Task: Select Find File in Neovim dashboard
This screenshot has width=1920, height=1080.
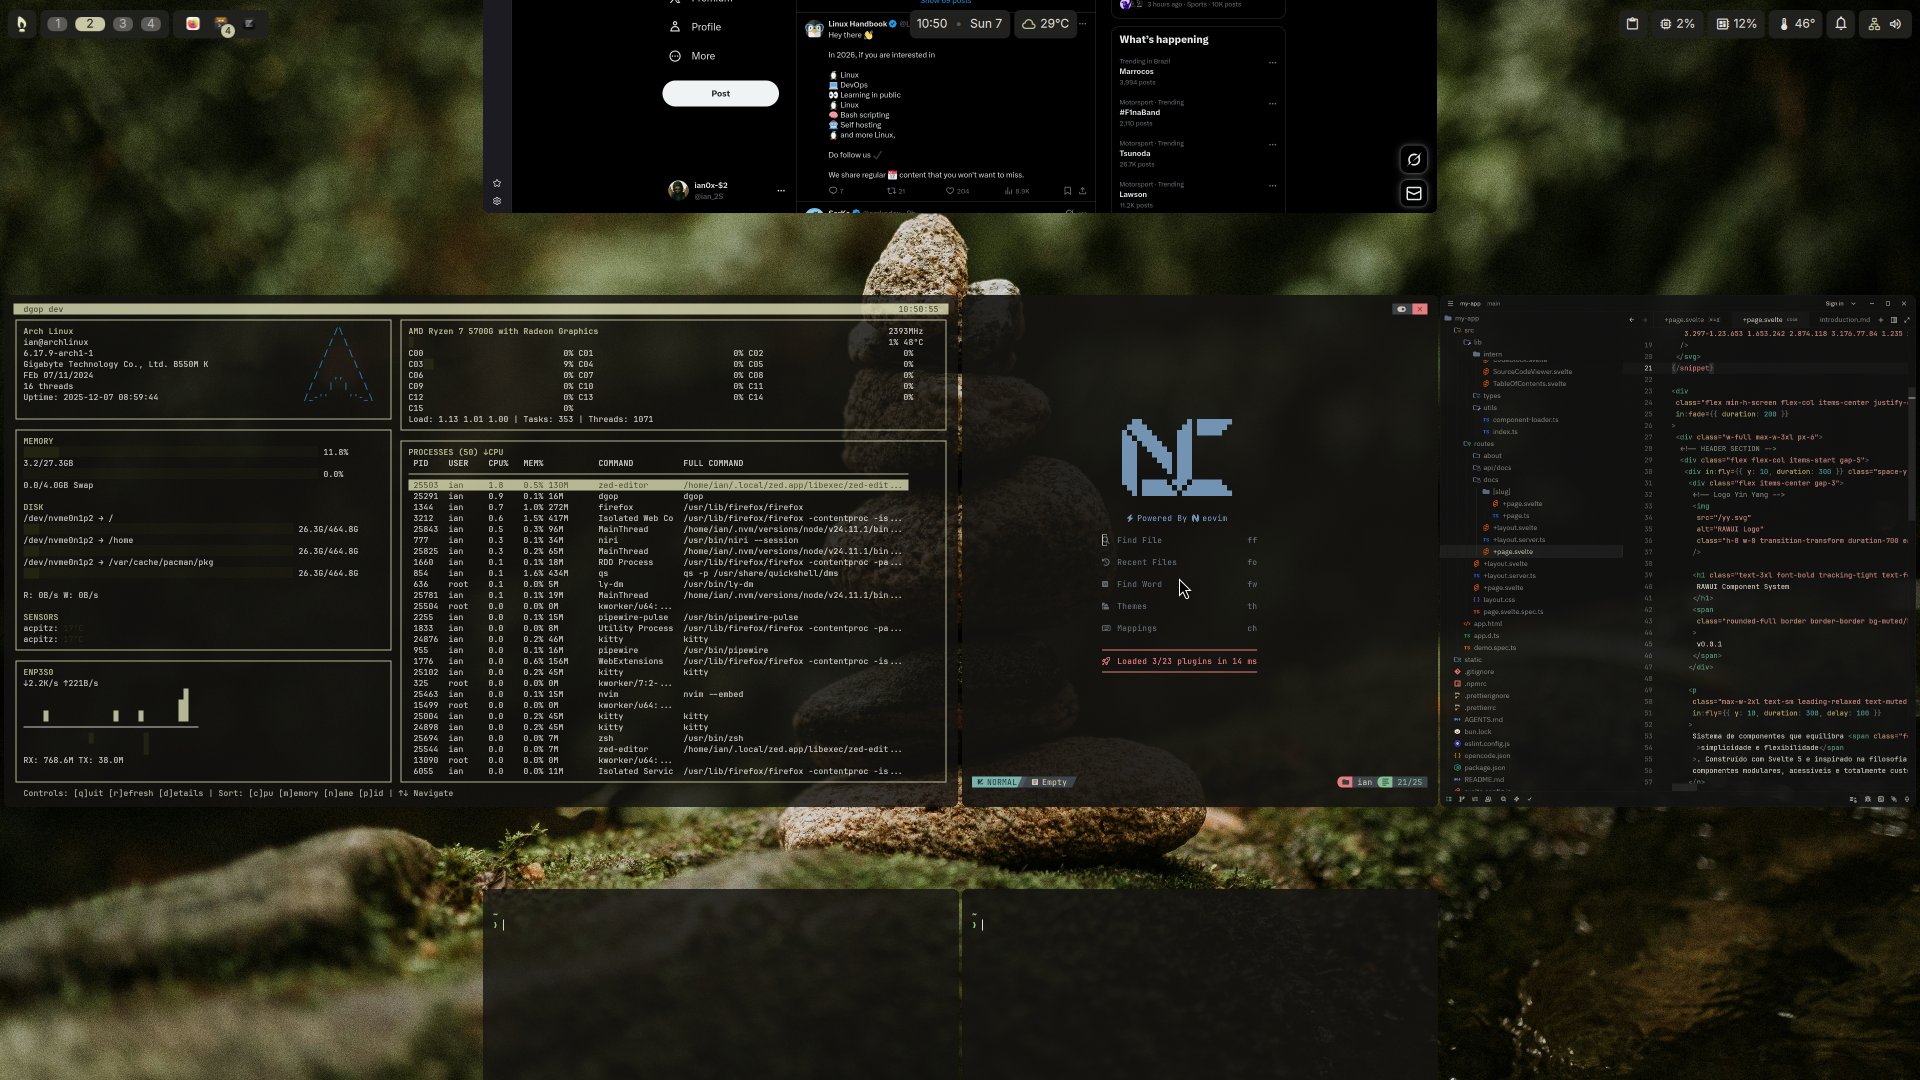Action: click(x=1139, y=540)
